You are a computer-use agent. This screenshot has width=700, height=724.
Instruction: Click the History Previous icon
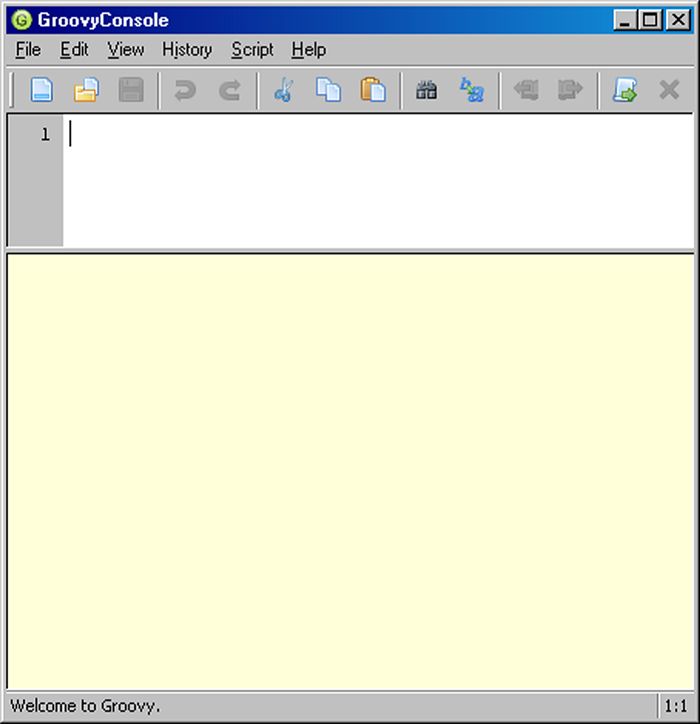[525, 90]
